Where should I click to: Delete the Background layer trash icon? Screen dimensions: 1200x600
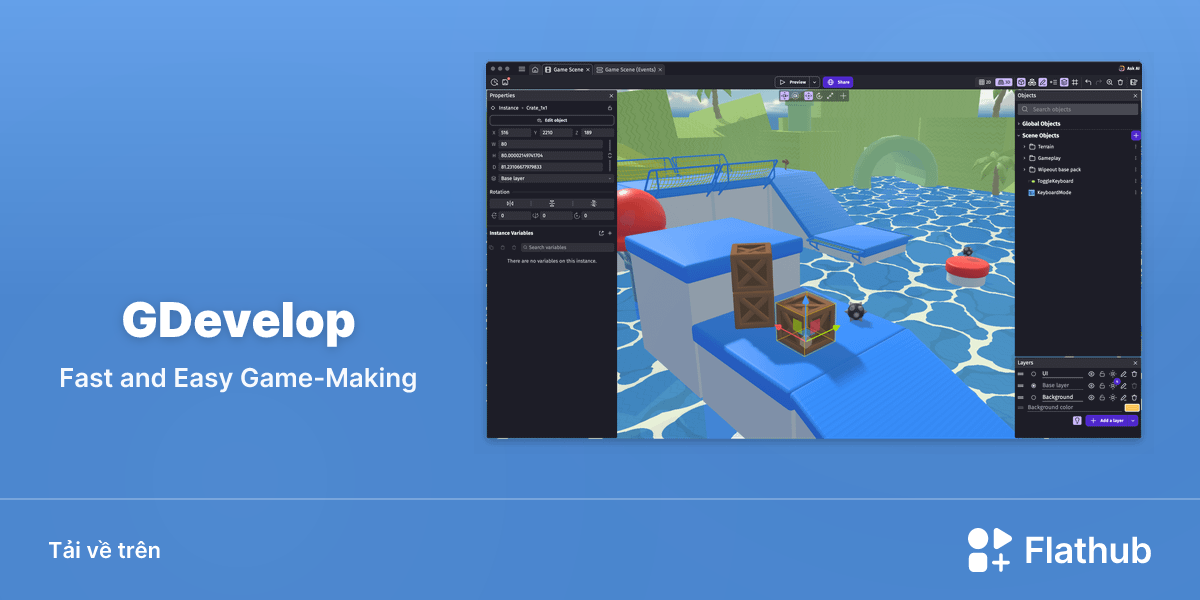coord(1134,397)
